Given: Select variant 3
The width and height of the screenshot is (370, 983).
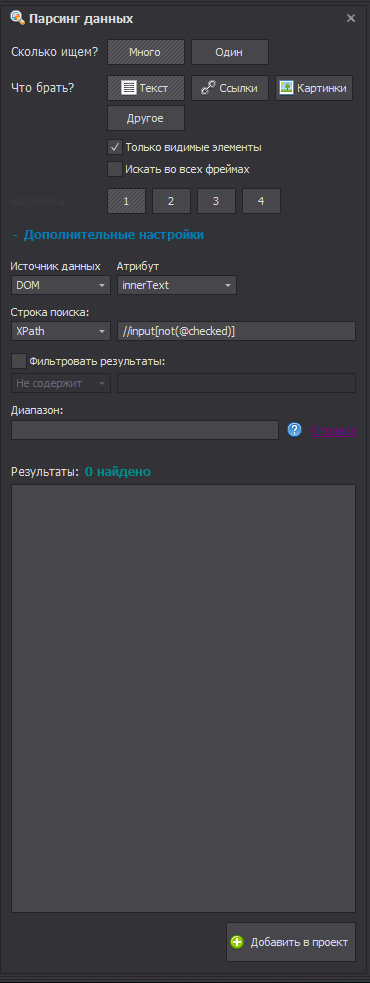Looking at the screenshot, I should click(x=216, y=201).
